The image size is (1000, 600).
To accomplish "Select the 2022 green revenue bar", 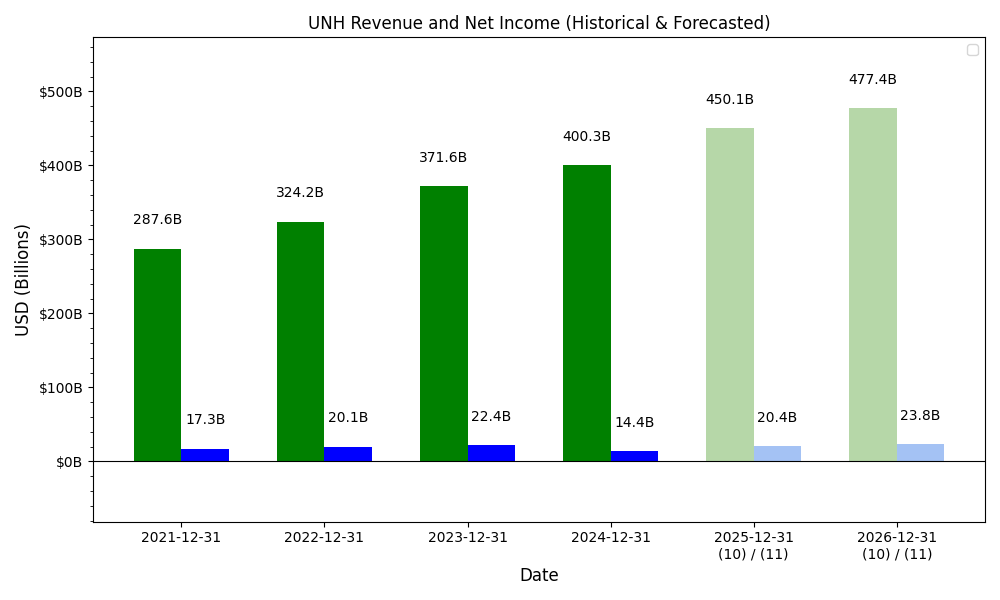I will click(x=300, y=342).
